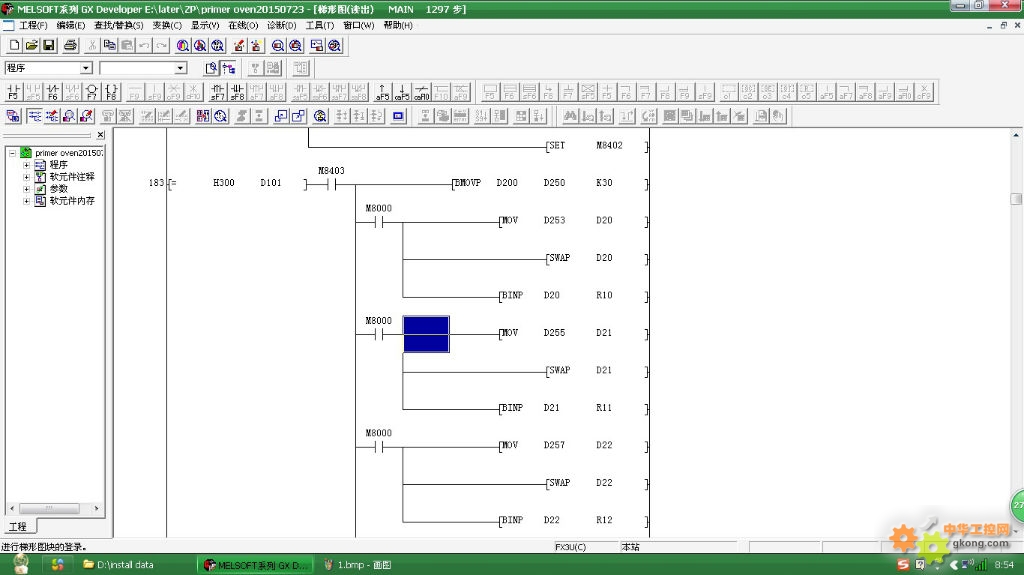Click the project tree horizontal scrollbar thumb
Viewport: 1024px width, 575px height.
pos(50,508)
